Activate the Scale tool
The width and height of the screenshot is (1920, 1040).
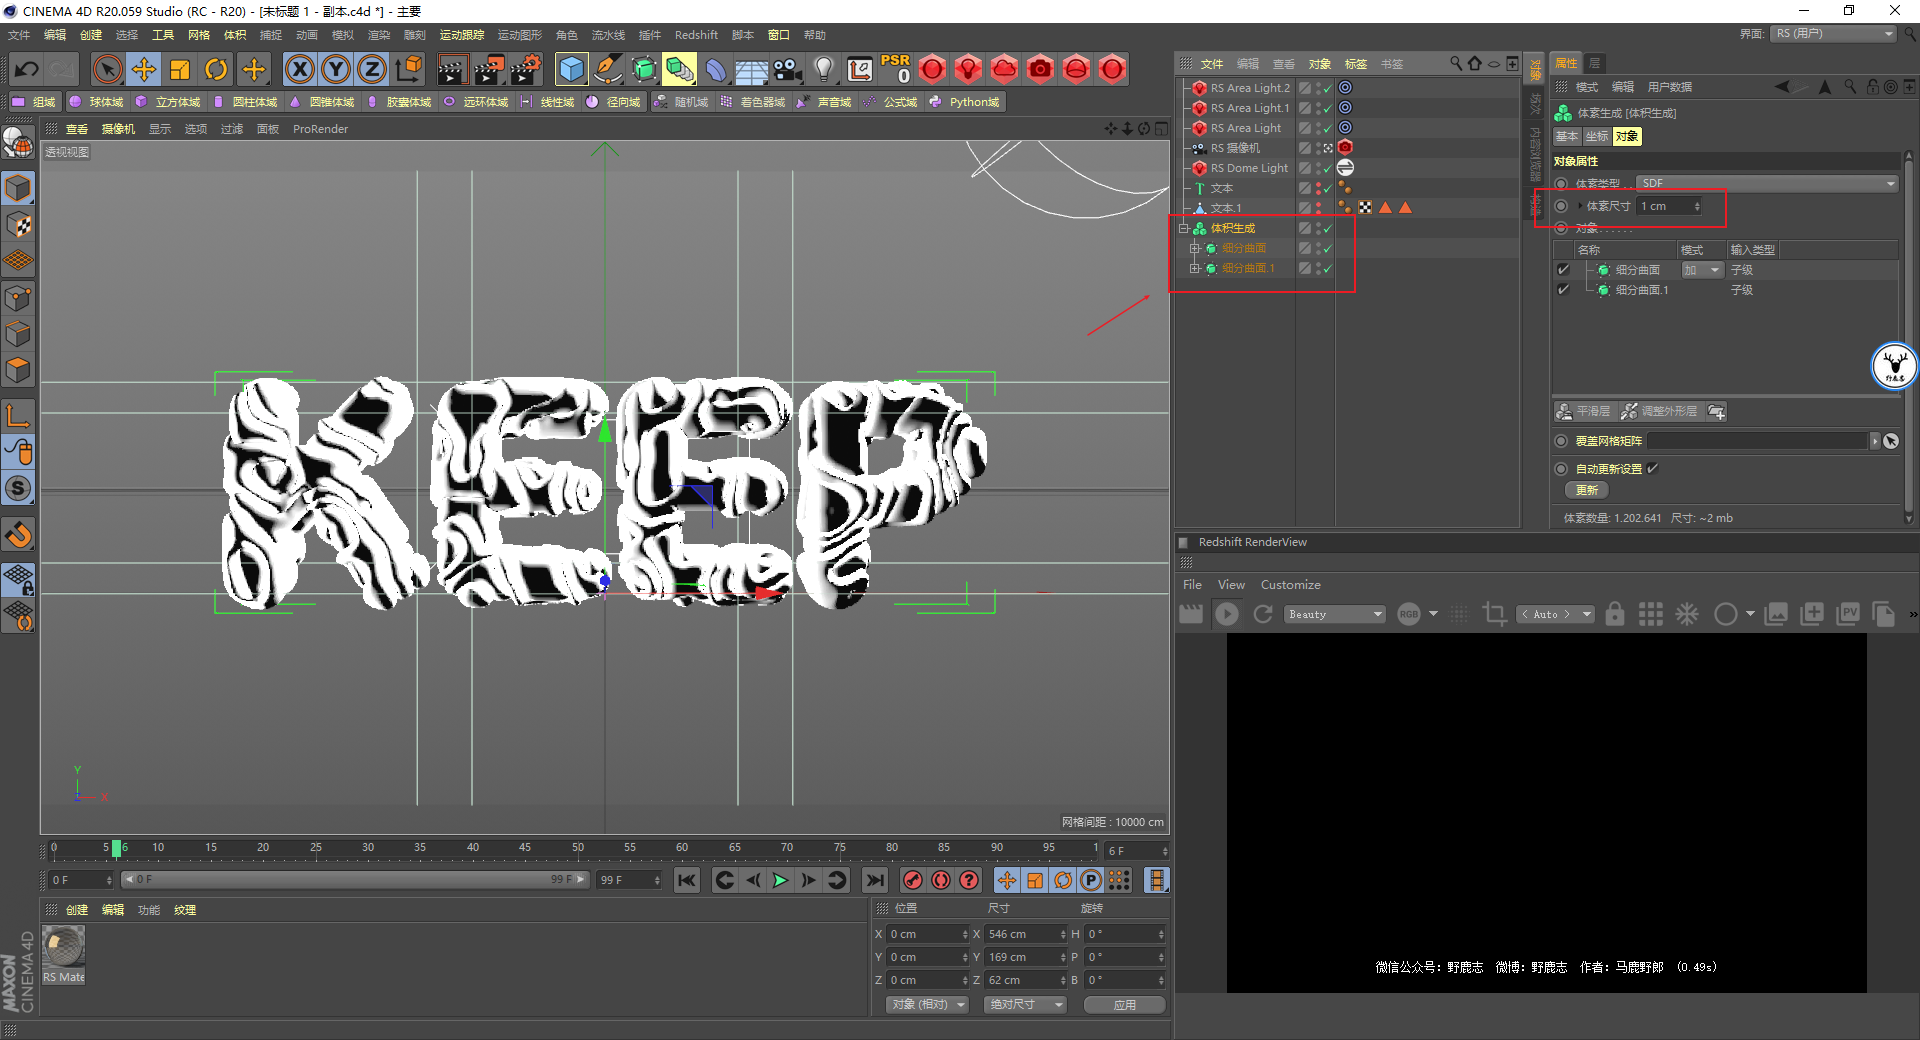pyautogui.click(x=180, y=69)
